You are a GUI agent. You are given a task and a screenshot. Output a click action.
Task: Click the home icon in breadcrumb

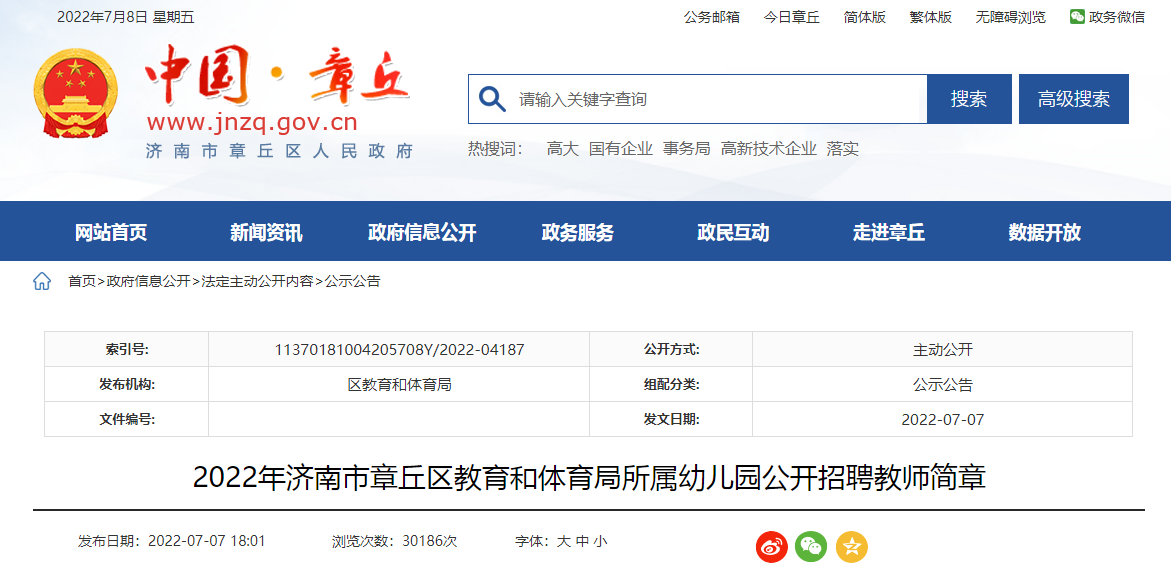[x=42, y=281]
